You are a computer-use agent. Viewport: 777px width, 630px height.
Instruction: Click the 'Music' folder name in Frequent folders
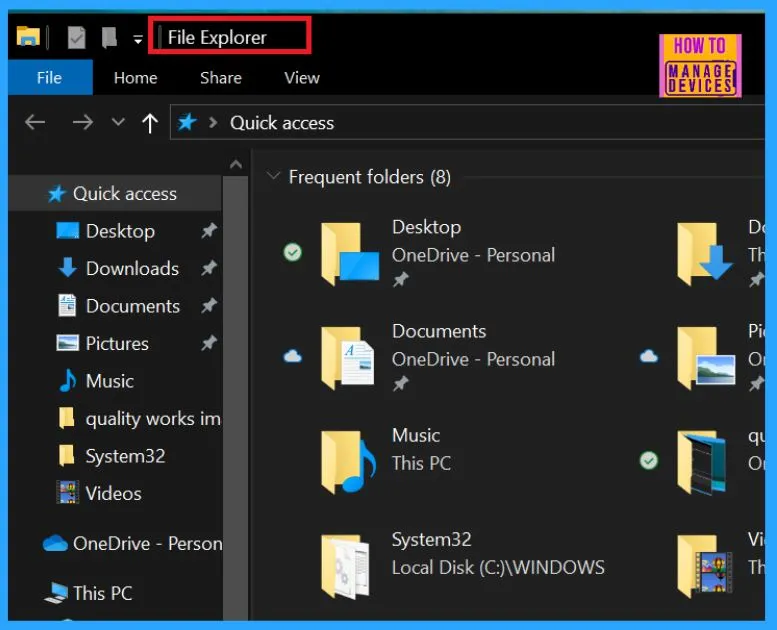416,435
